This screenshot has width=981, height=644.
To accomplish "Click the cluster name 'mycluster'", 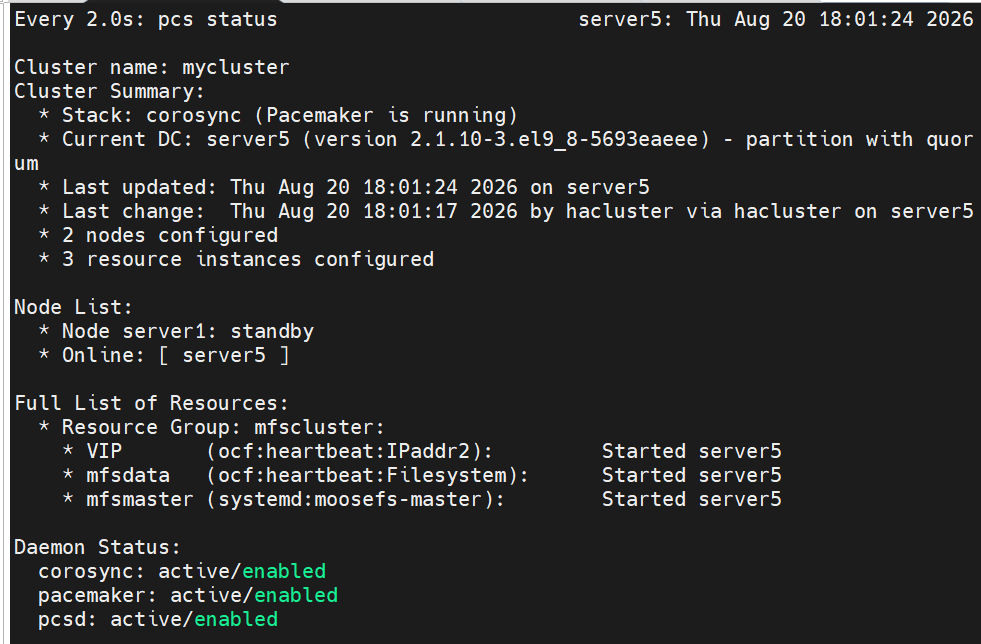I will pyautogui.click(x=235, y=68).
